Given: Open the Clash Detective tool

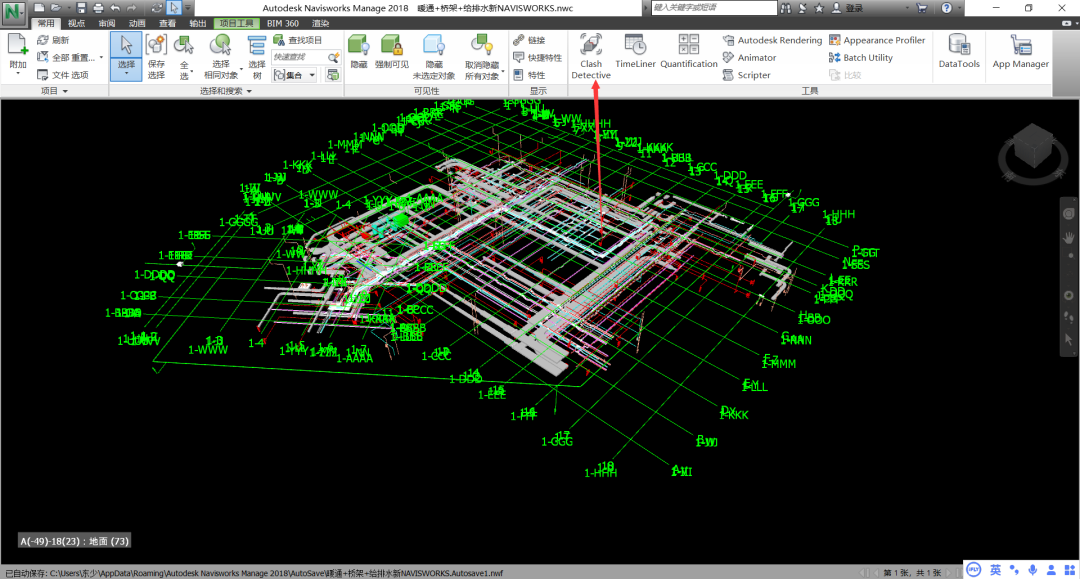Looking at the screenshot, I should [591, 57].
